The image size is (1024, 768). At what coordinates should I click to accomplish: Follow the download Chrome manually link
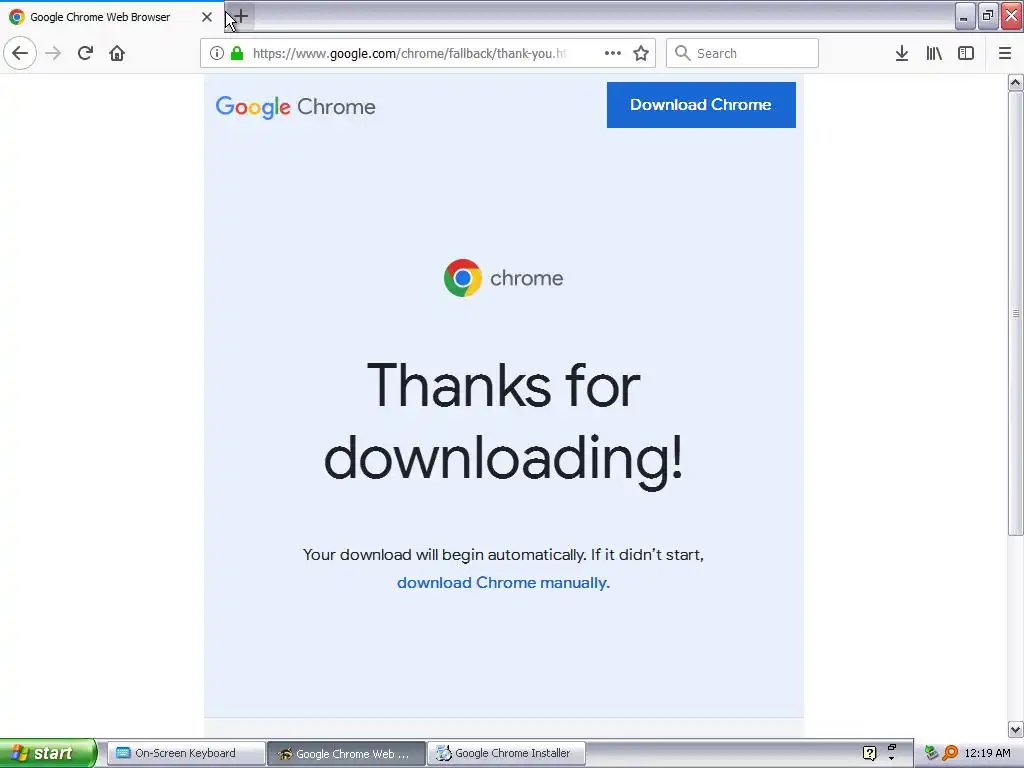504,583
